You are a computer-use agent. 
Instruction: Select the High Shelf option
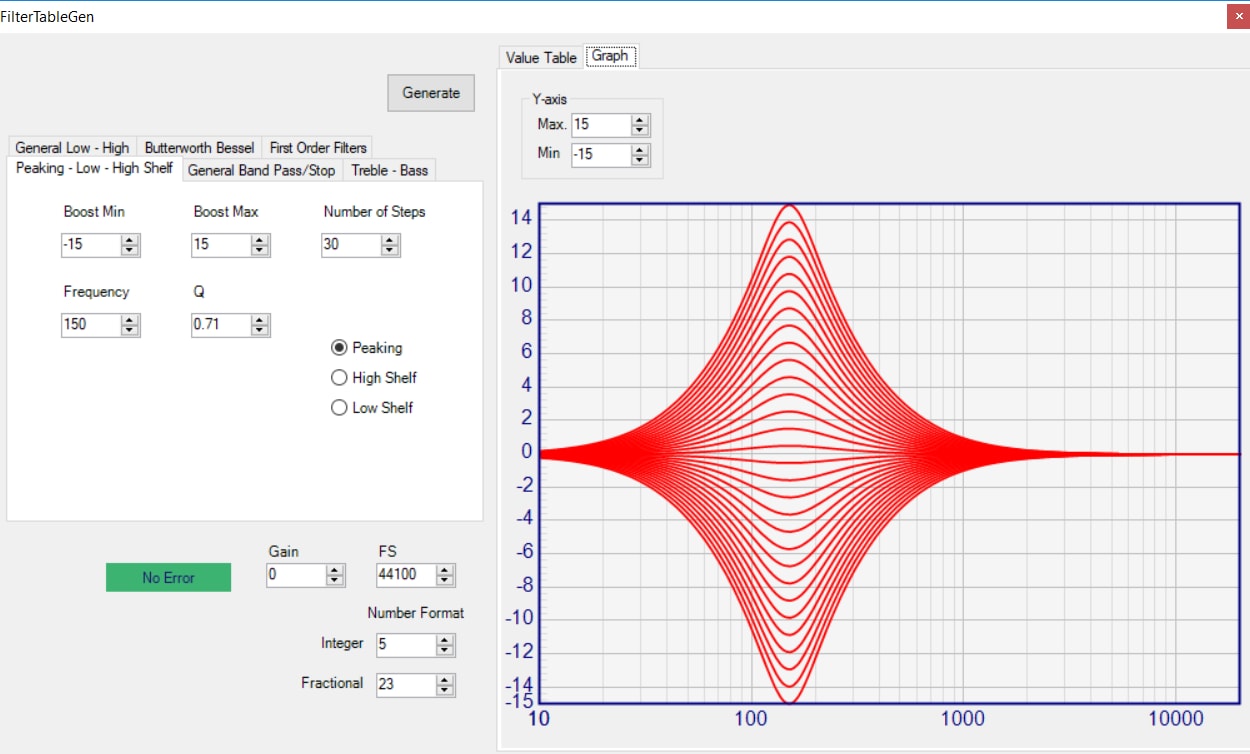[373, 378]
